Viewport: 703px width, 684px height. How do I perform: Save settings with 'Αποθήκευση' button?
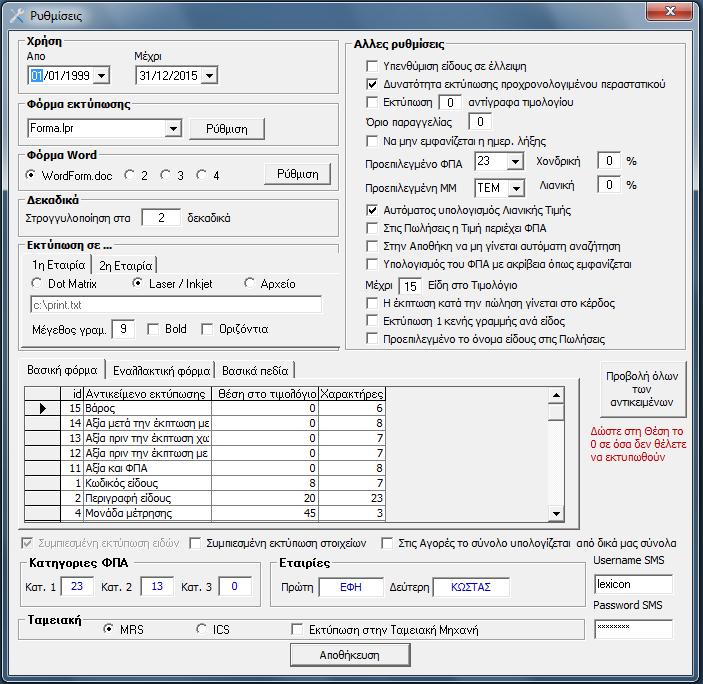coord(350,655)
